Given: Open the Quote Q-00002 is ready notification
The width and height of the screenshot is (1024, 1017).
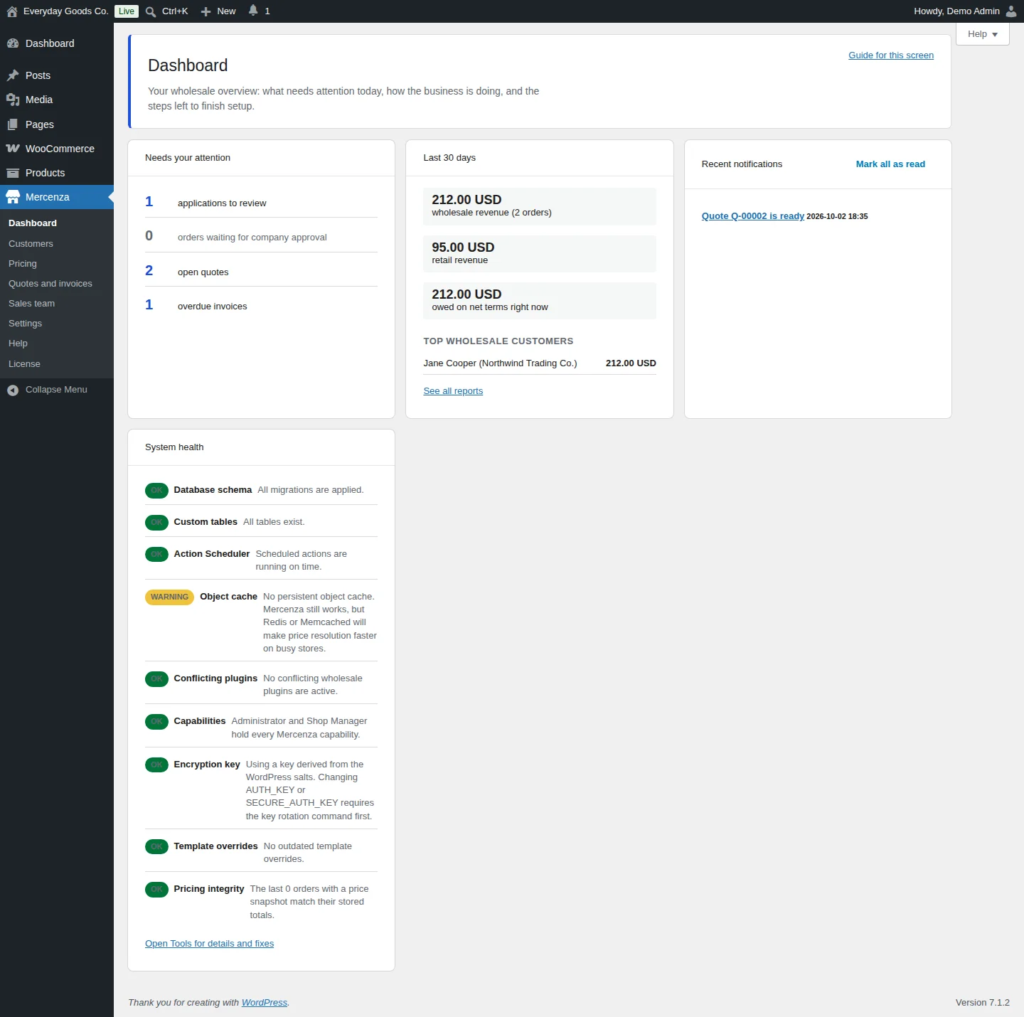Looking at the screenshot, I should (752, 216).
